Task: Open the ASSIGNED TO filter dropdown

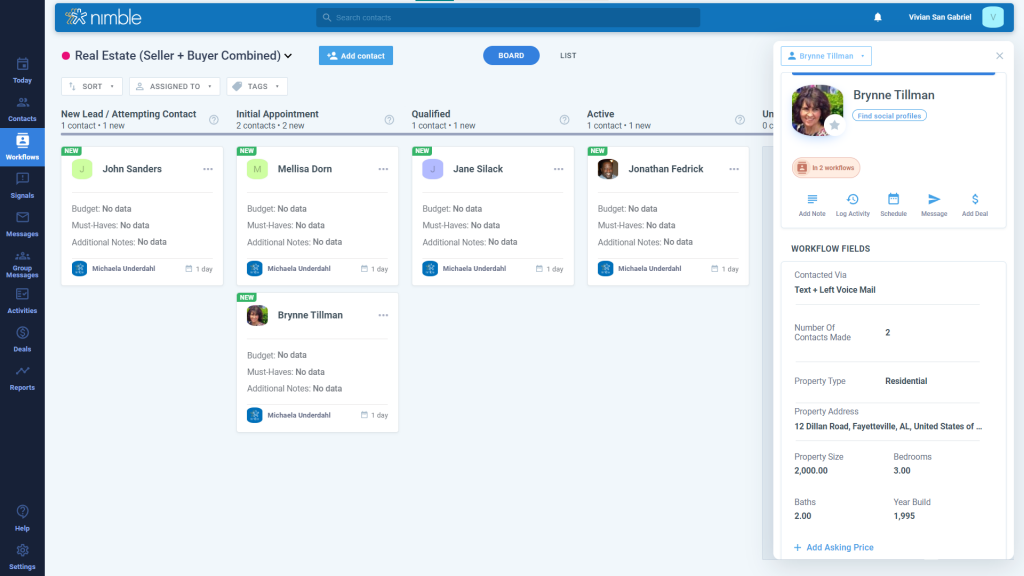Action: click(174, 86)
